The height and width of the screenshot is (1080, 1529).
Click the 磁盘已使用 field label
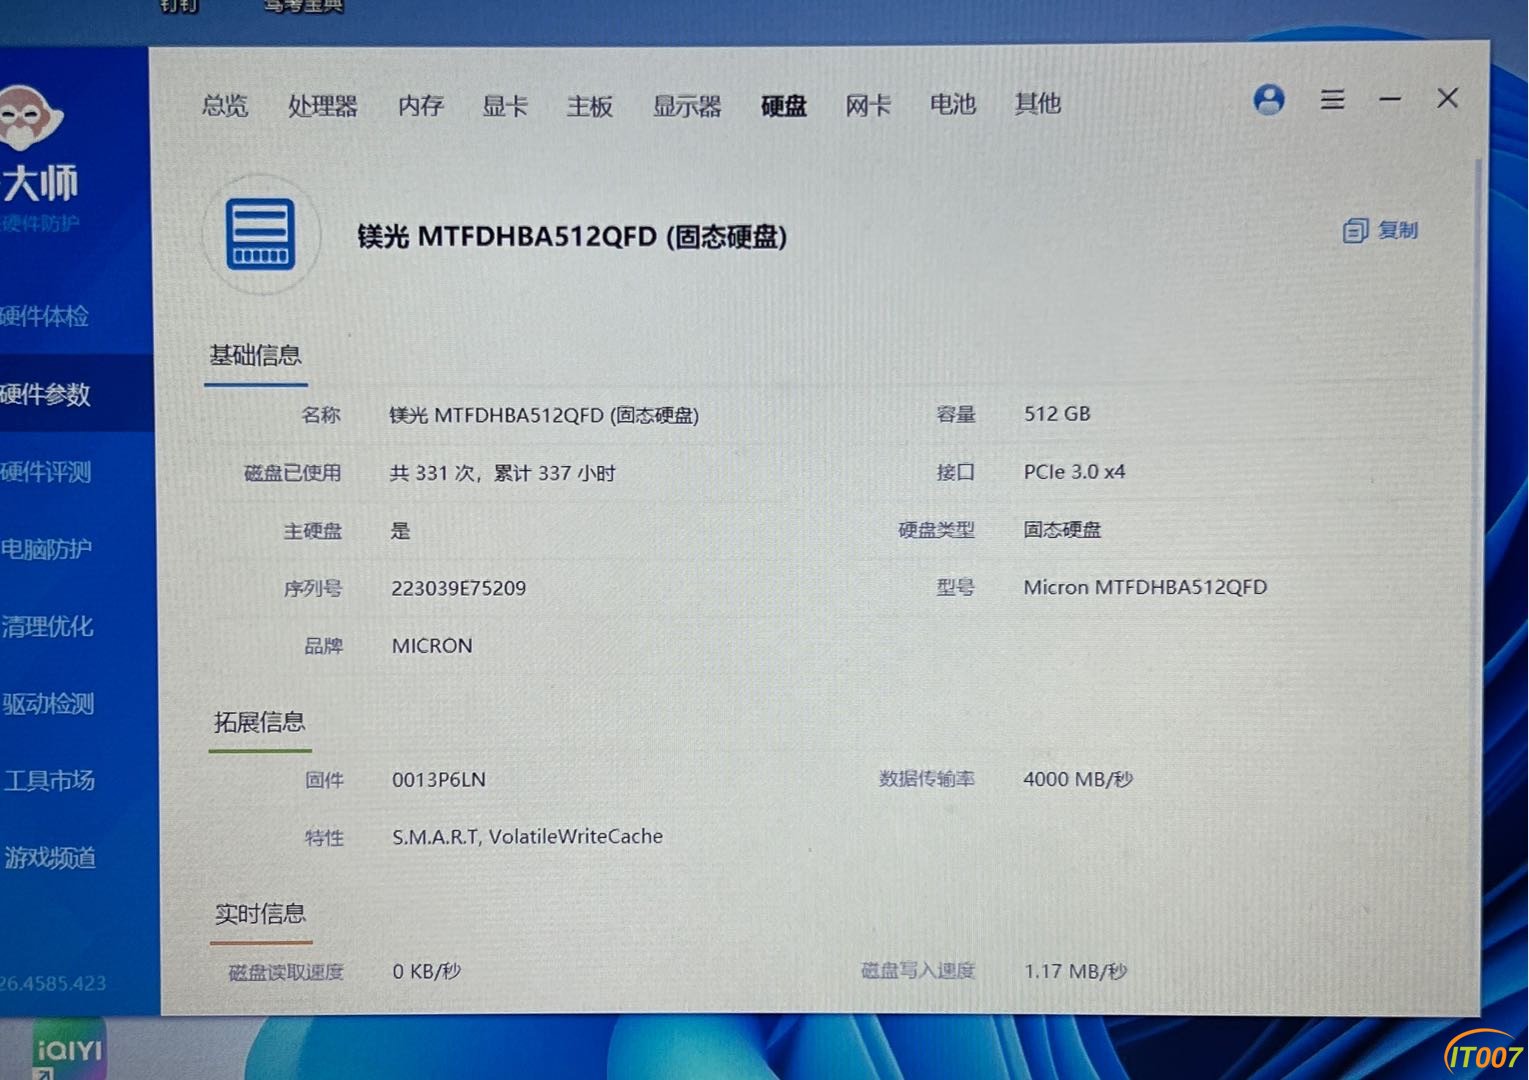pyautogui.click(x=292, y=473)
